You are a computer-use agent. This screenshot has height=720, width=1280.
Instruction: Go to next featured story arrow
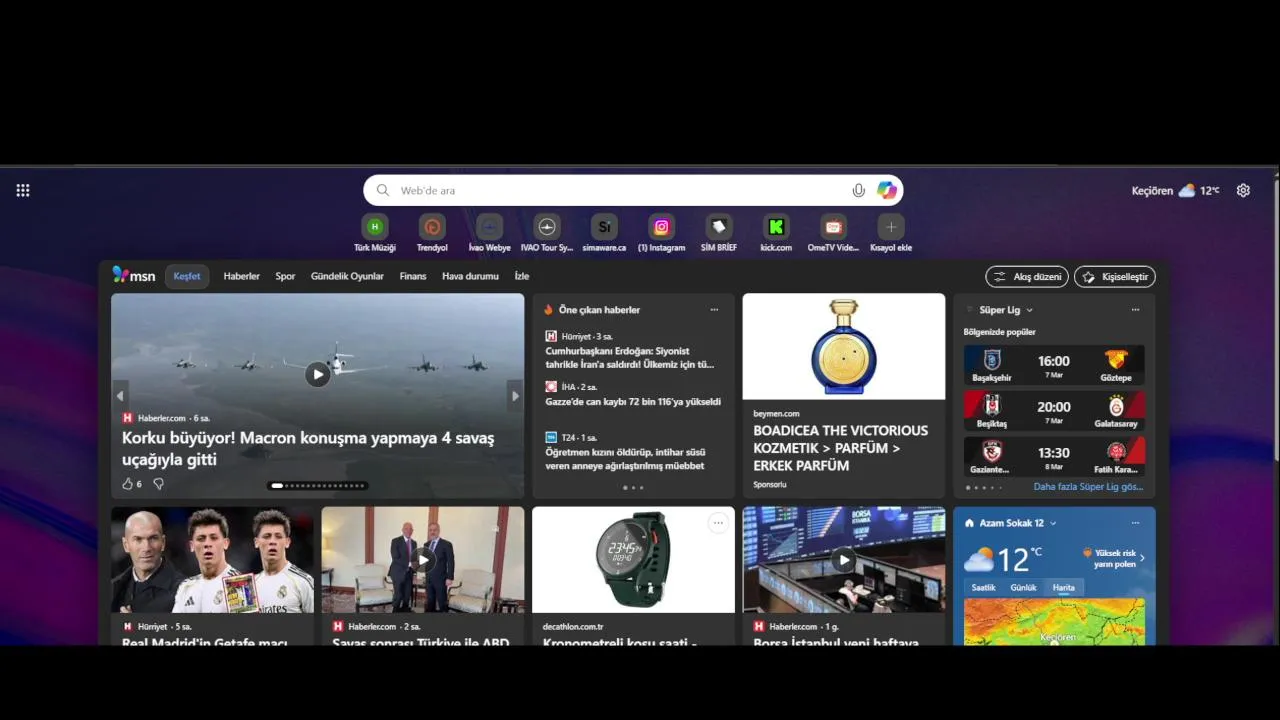click(x=515, y=396)
